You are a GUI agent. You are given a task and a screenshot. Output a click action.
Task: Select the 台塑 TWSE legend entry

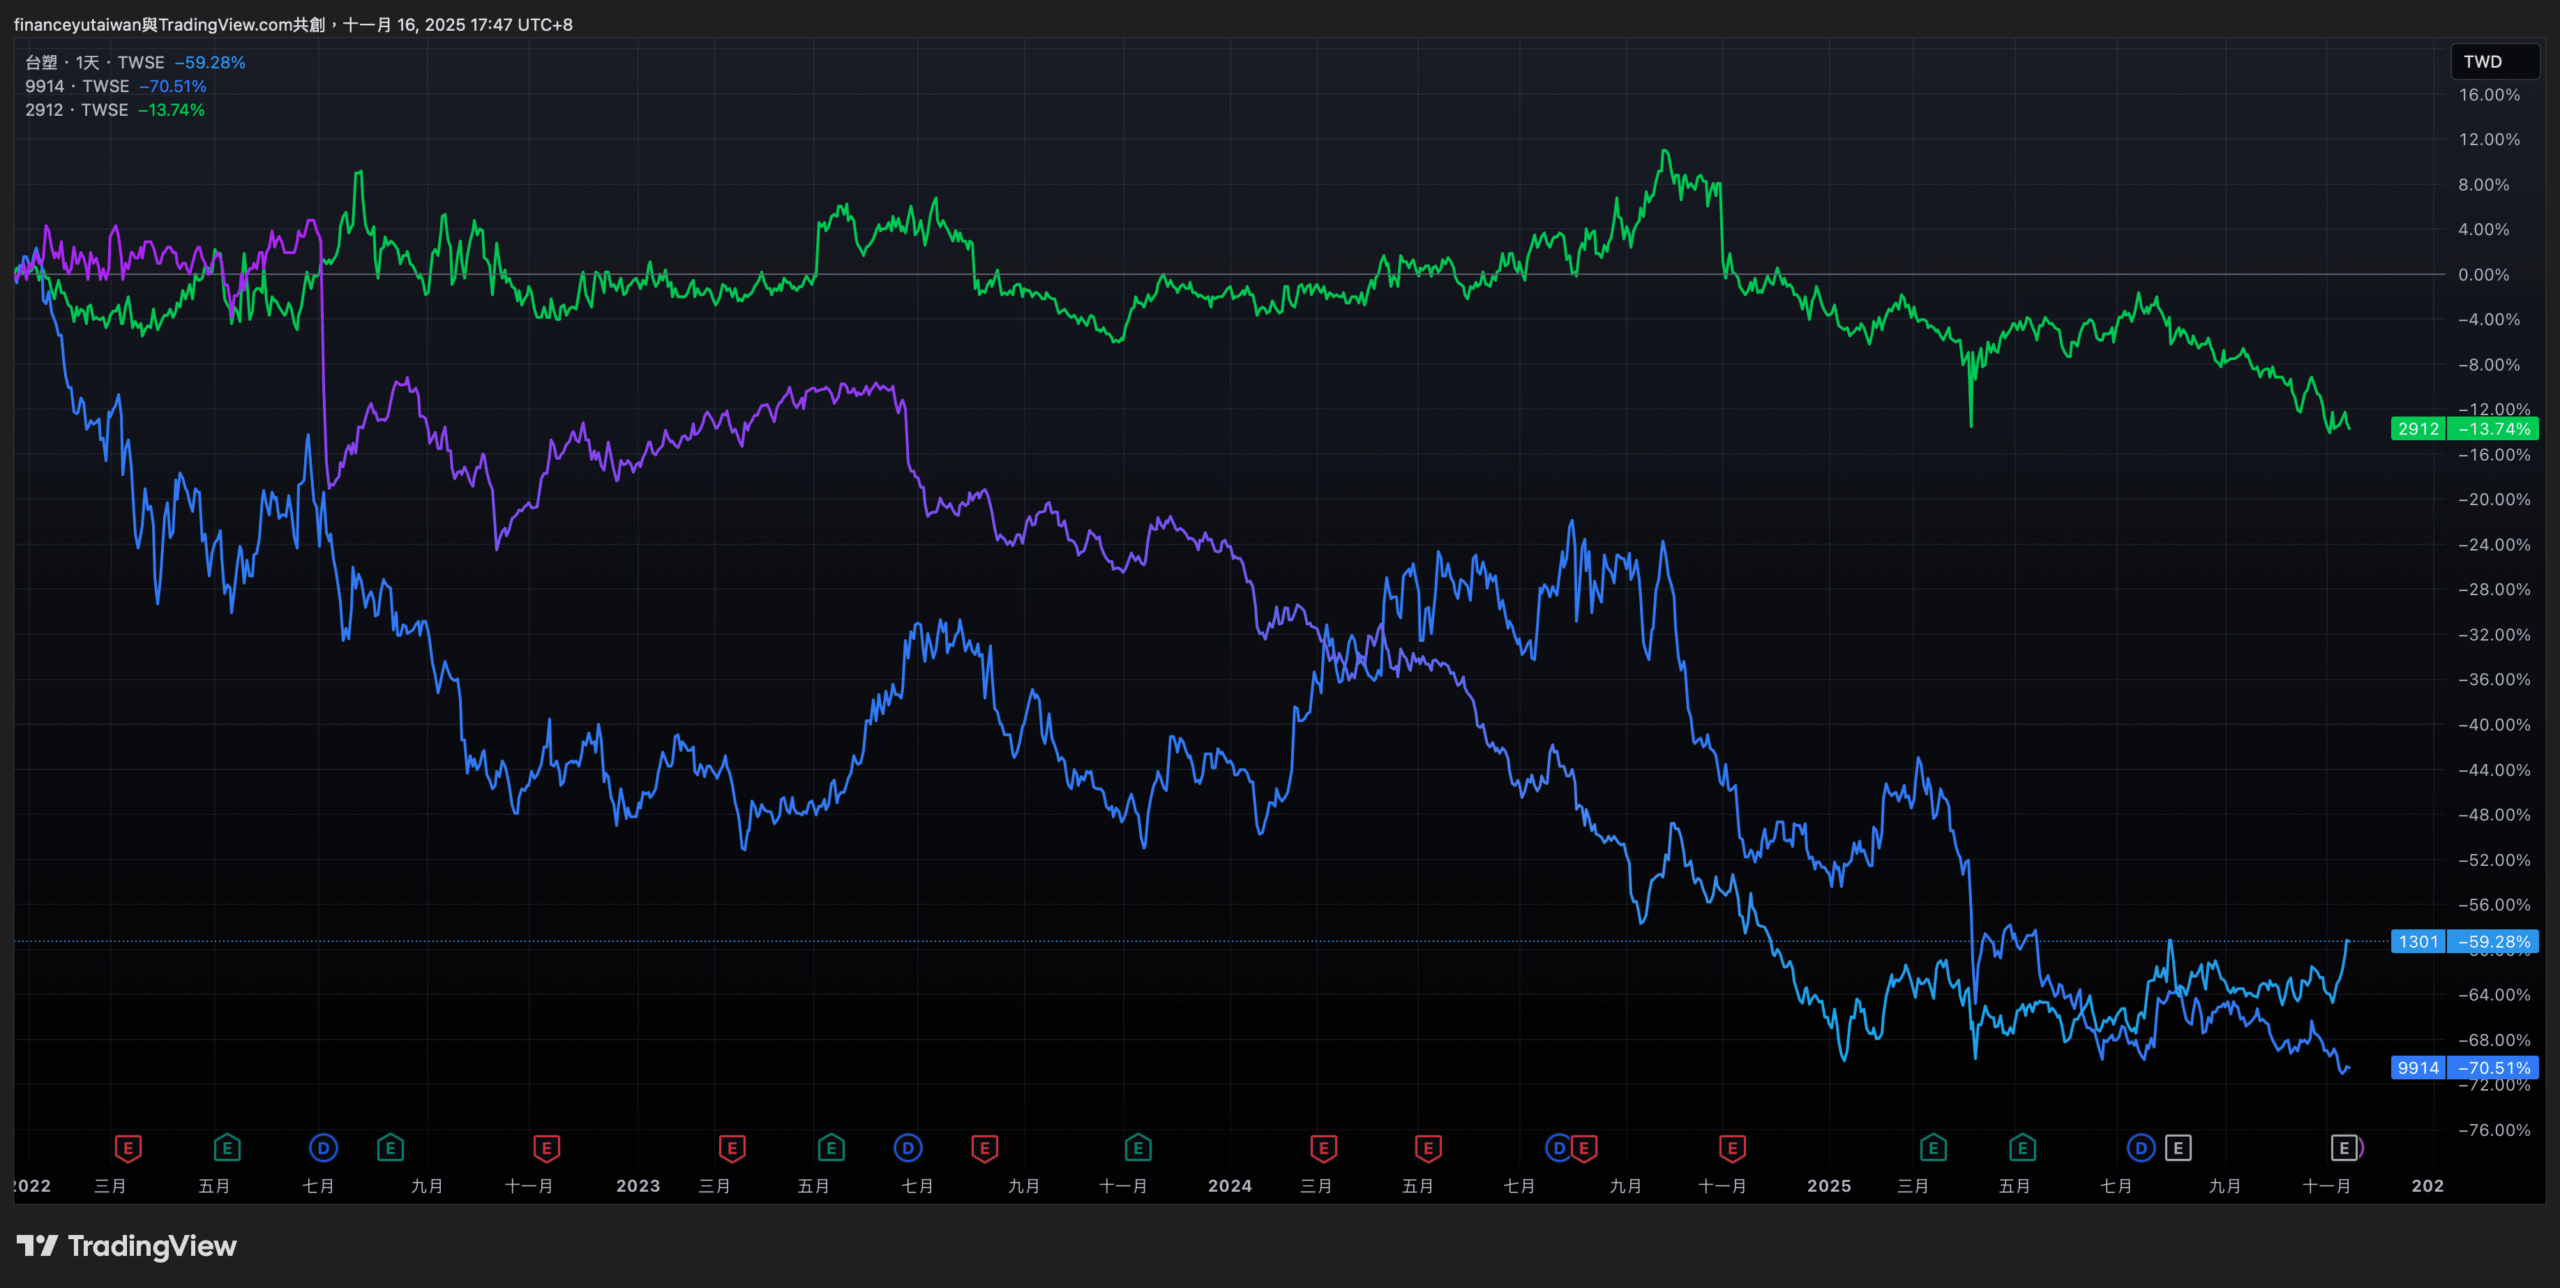95,62
